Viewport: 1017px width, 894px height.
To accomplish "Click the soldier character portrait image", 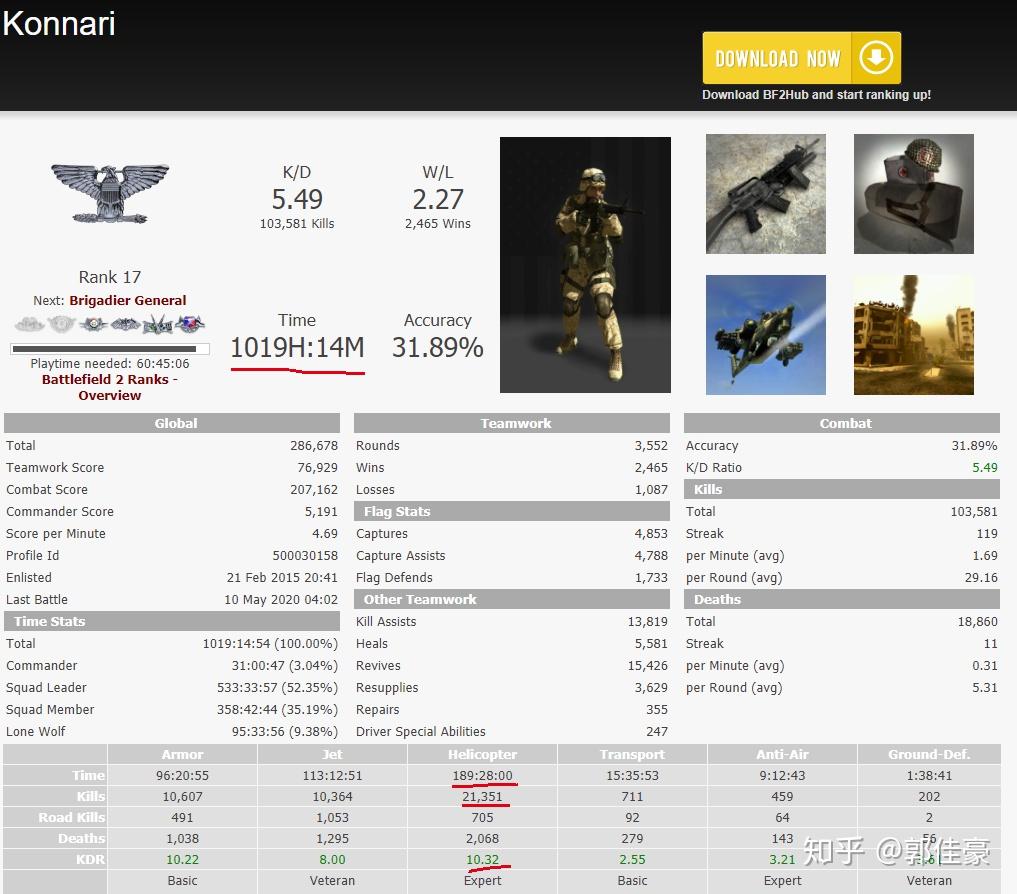I will click(585, 265).
